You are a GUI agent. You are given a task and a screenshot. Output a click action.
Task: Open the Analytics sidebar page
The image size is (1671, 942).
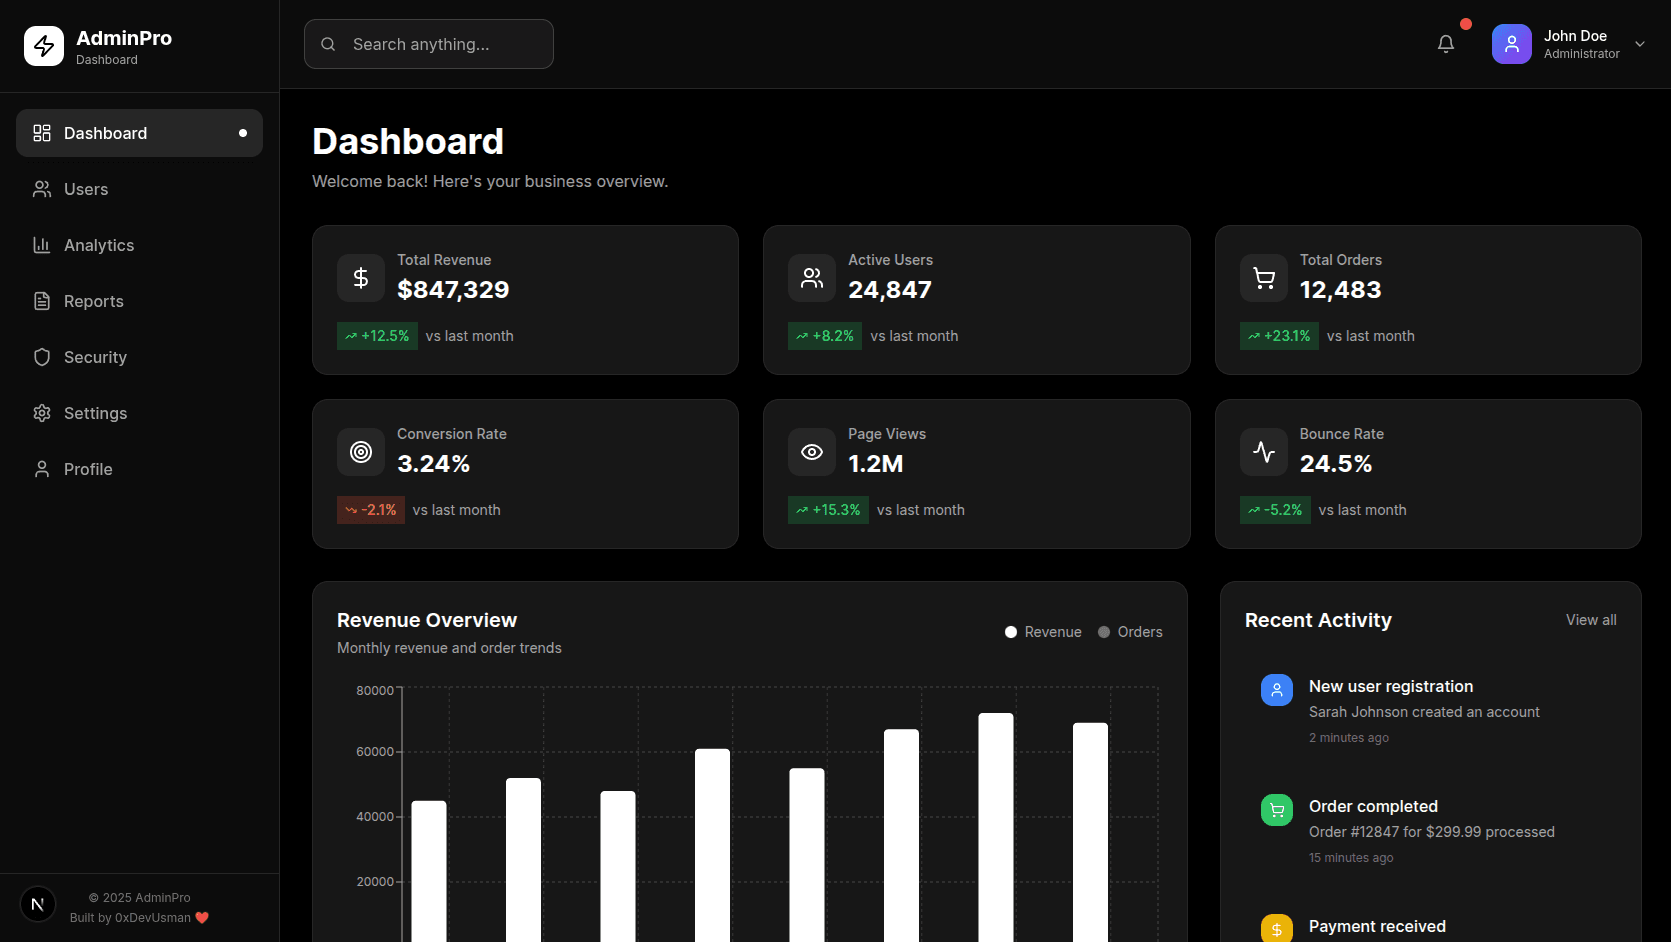tap(99, 245)
